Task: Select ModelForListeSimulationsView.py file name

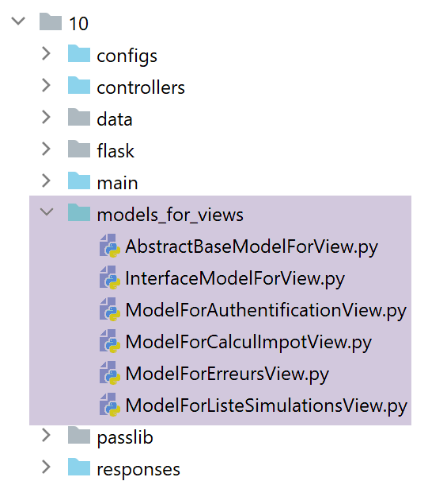Action: (x=266, y=406)
